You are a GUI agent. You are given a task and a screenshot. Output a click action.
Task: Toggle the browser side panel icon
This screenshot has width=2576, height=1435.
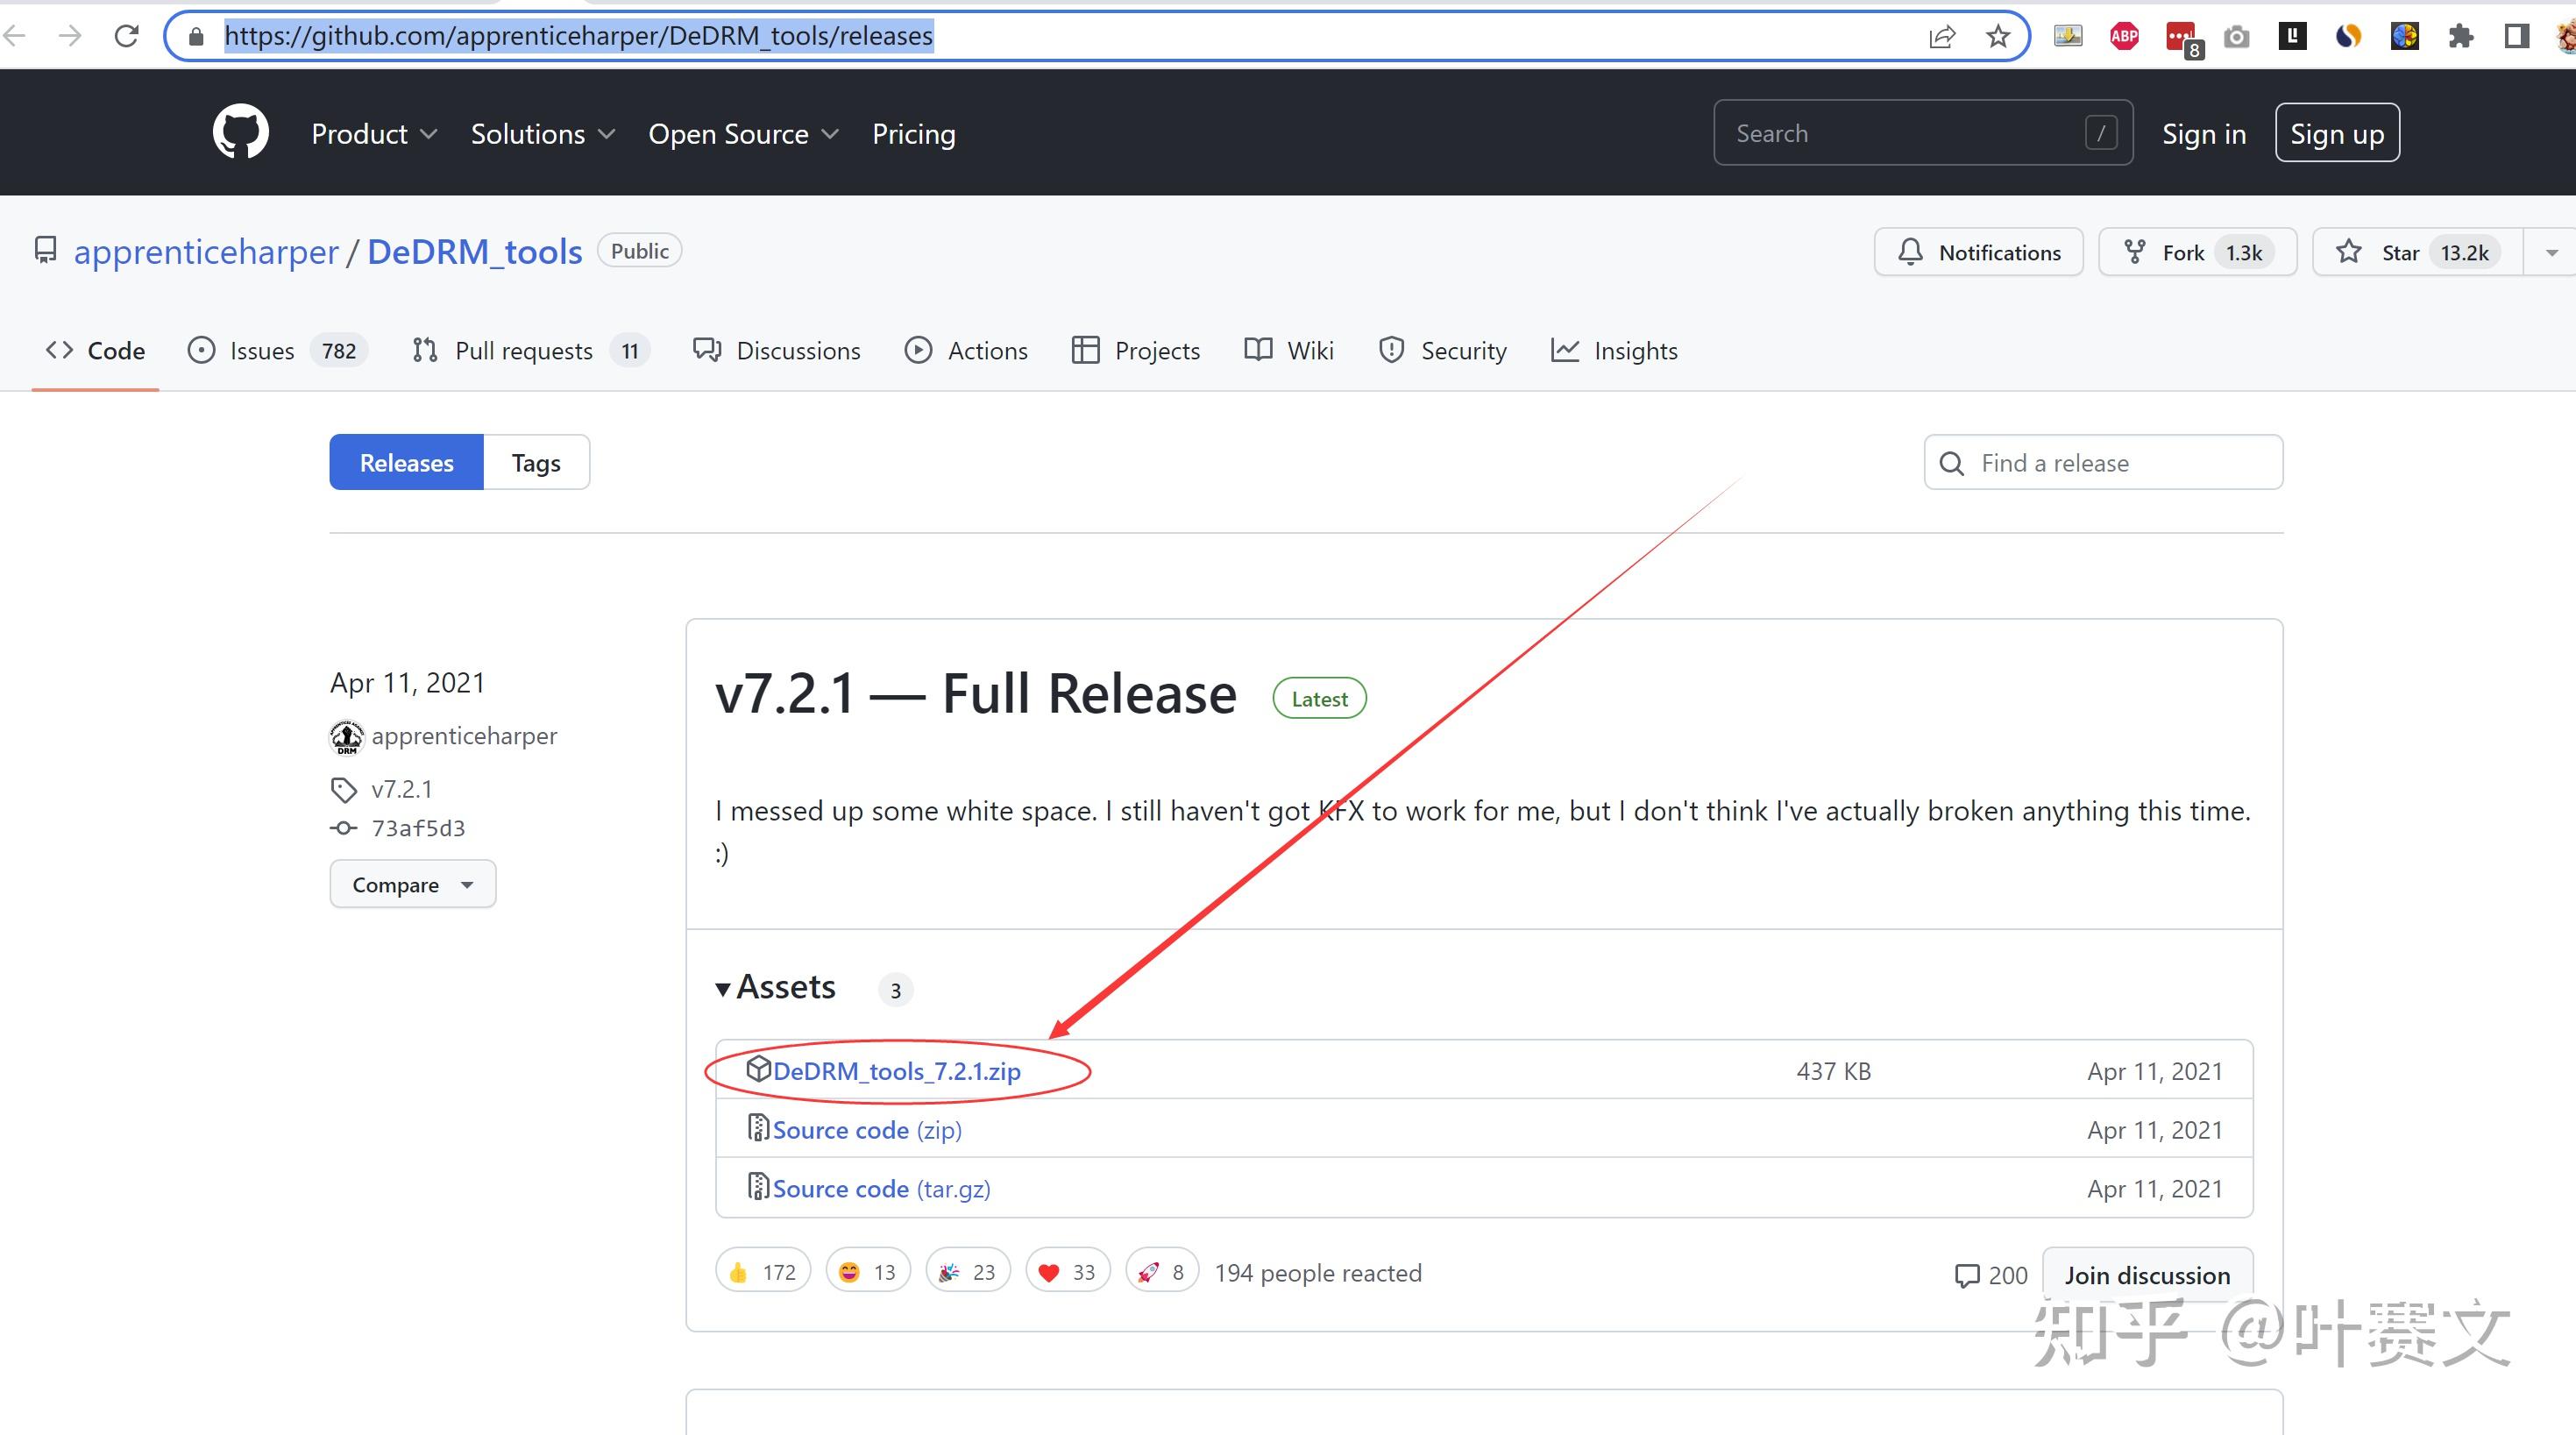tap(2516, 36)
